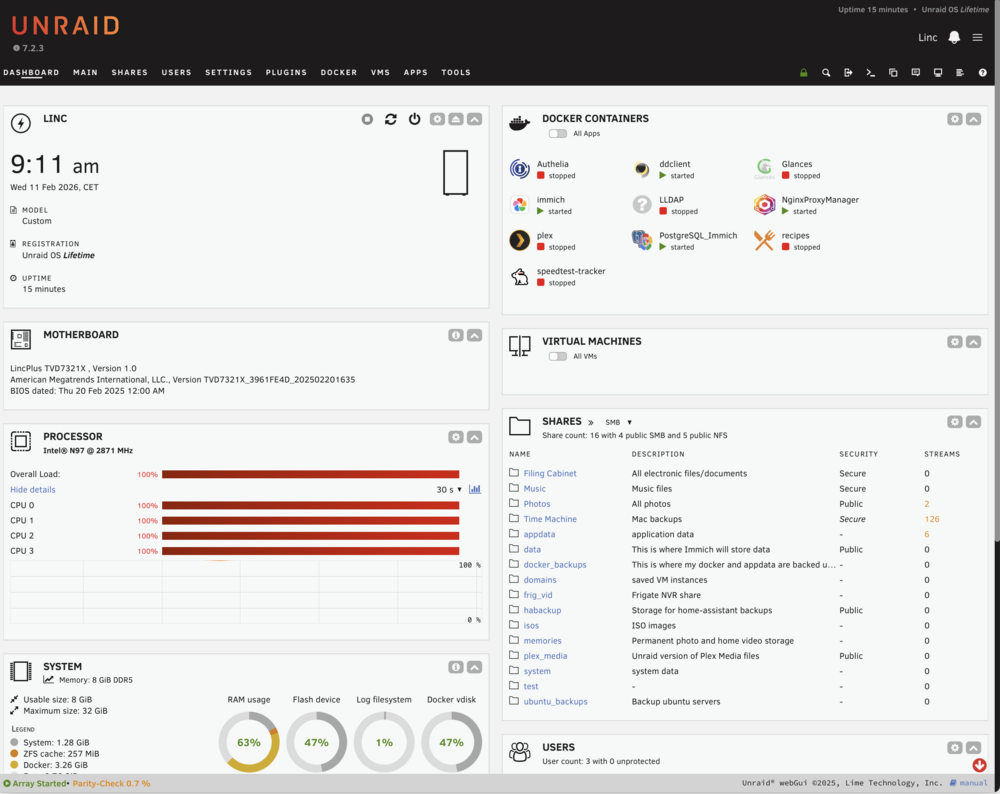Click the LLDAP container icon
The width and height of the screenshot is (1000, 794).
pyautogui.click(x=642, y=205)
